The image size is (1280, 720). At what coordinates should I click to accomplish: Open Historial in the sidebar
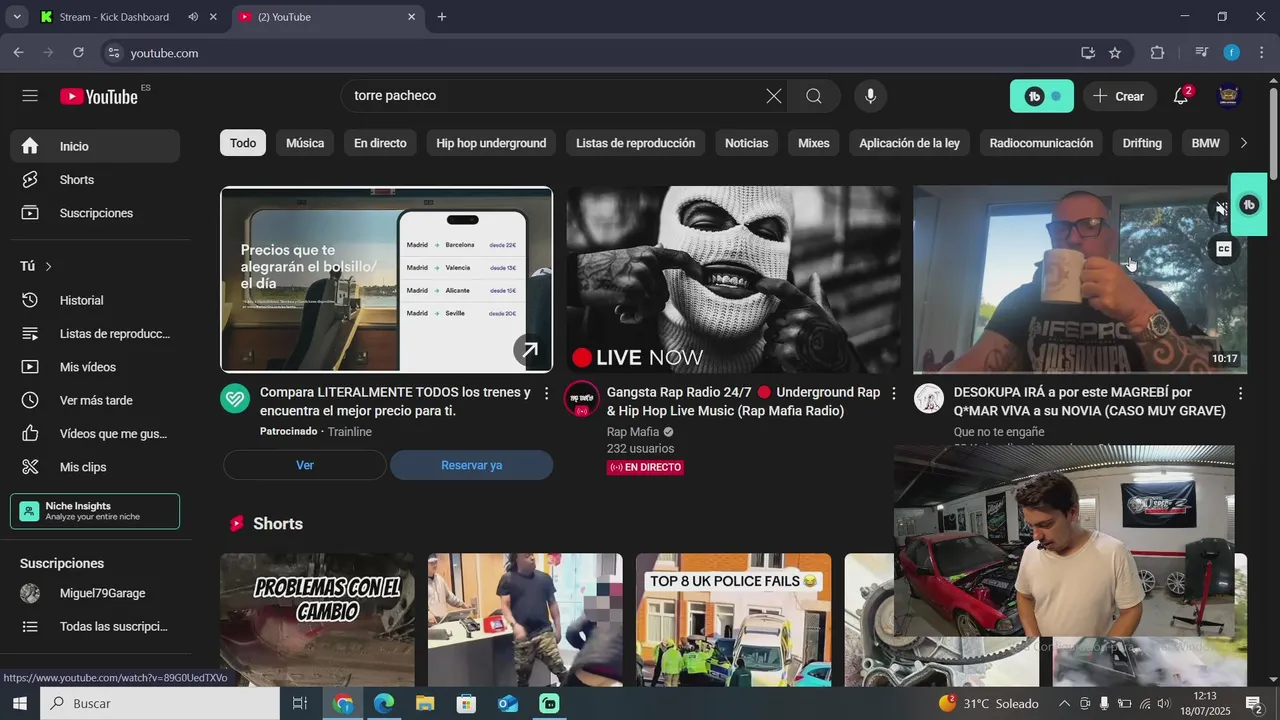[95, 300]
